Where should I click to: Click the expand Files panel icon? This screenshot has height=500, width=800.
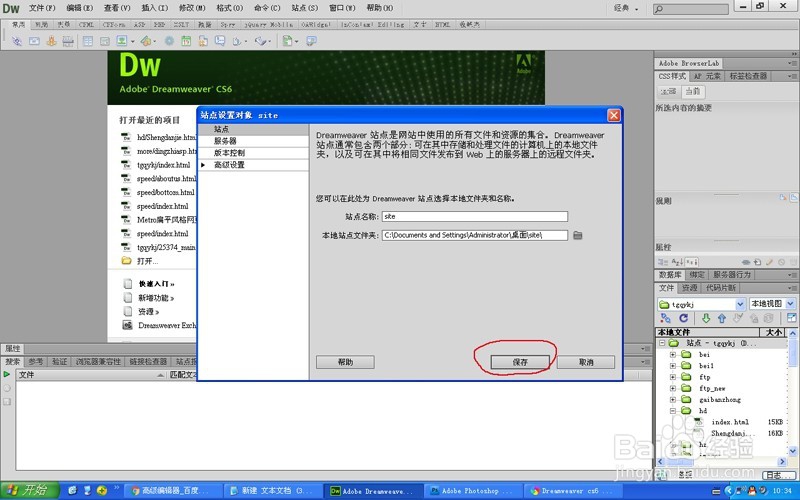tap(791, 318)
